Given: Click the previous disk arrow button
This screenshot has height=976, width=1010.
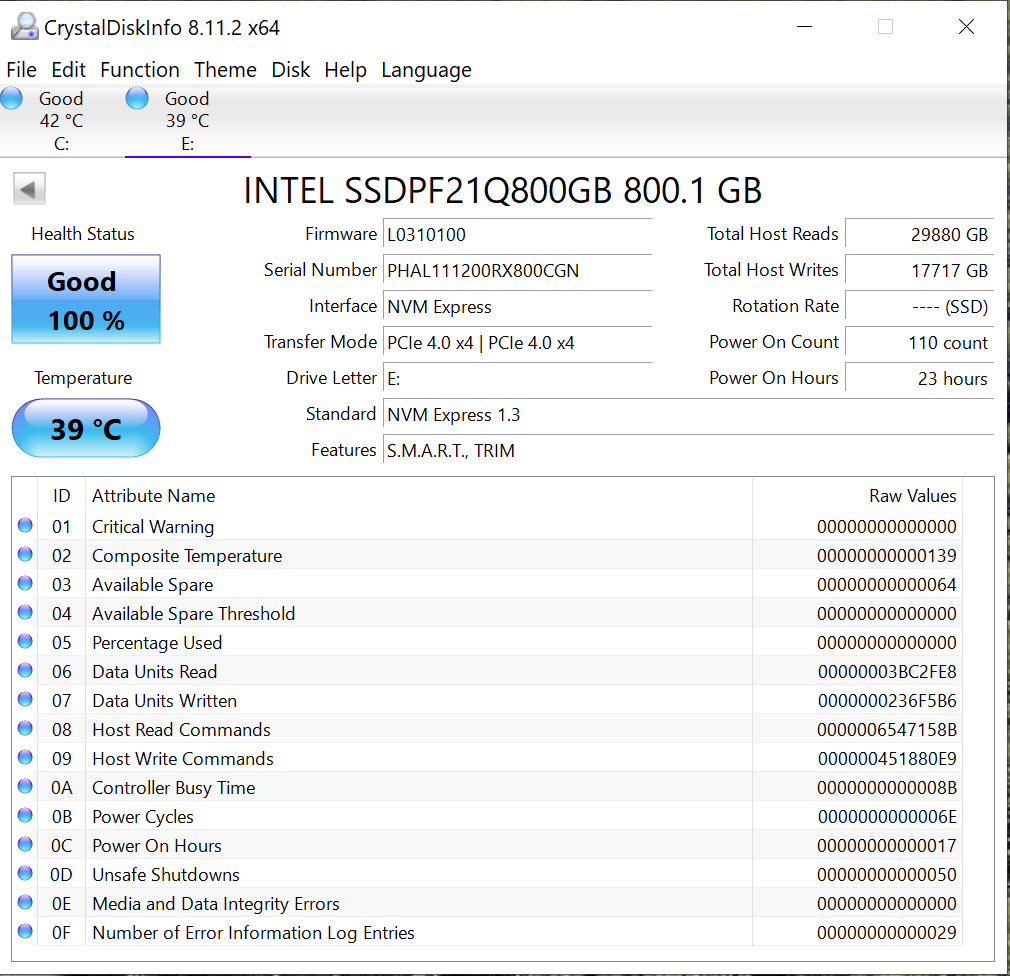Looking at the screenshot, I should [30, 189].
